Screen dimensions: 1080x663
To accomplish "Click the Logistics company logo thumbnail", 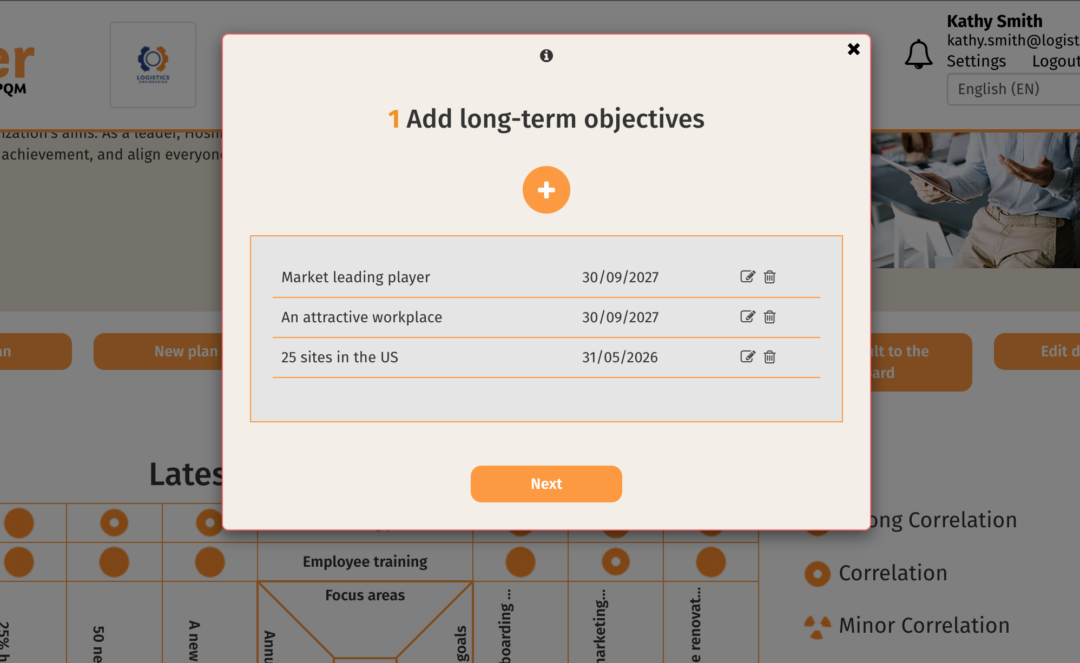I will (x=153, y=65).
